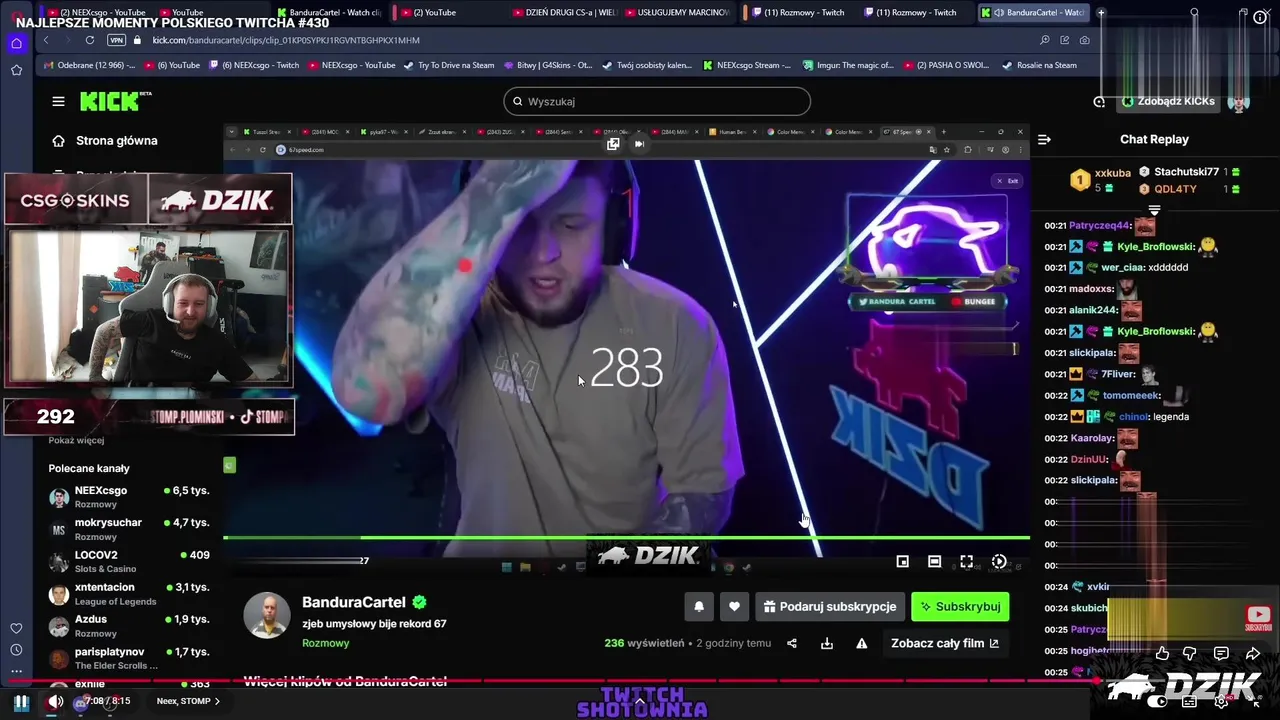
Task: Share the YouTube video with arrow icon
Action: pyautogui.click(x=1253, y=653)
